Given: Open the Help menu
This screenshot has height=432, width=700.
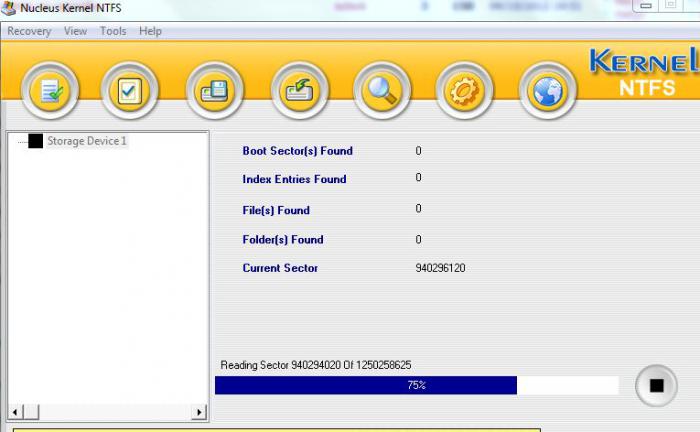Looking at the screenshot, I should coord(150,31).
